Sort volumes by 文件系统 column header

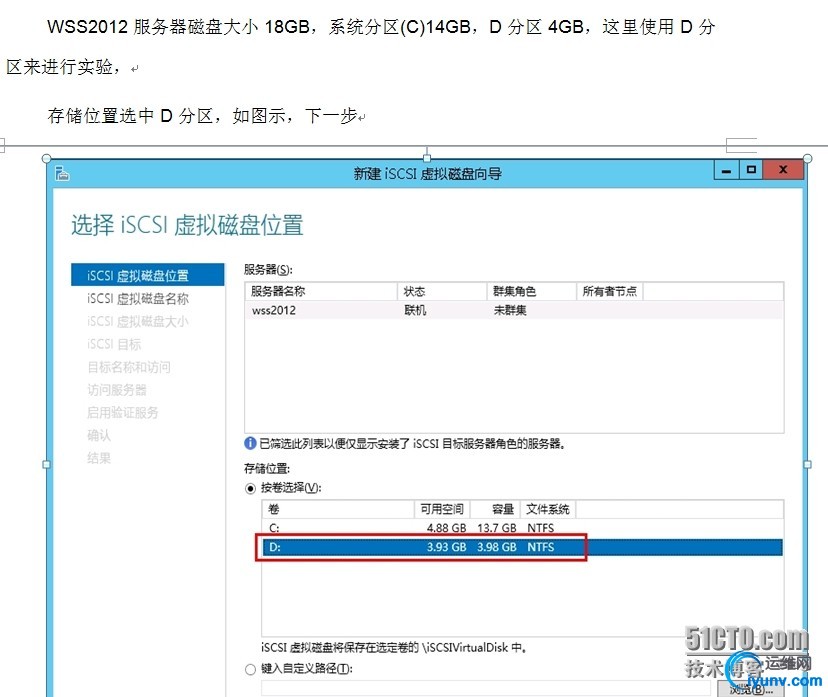coord(548,509)
